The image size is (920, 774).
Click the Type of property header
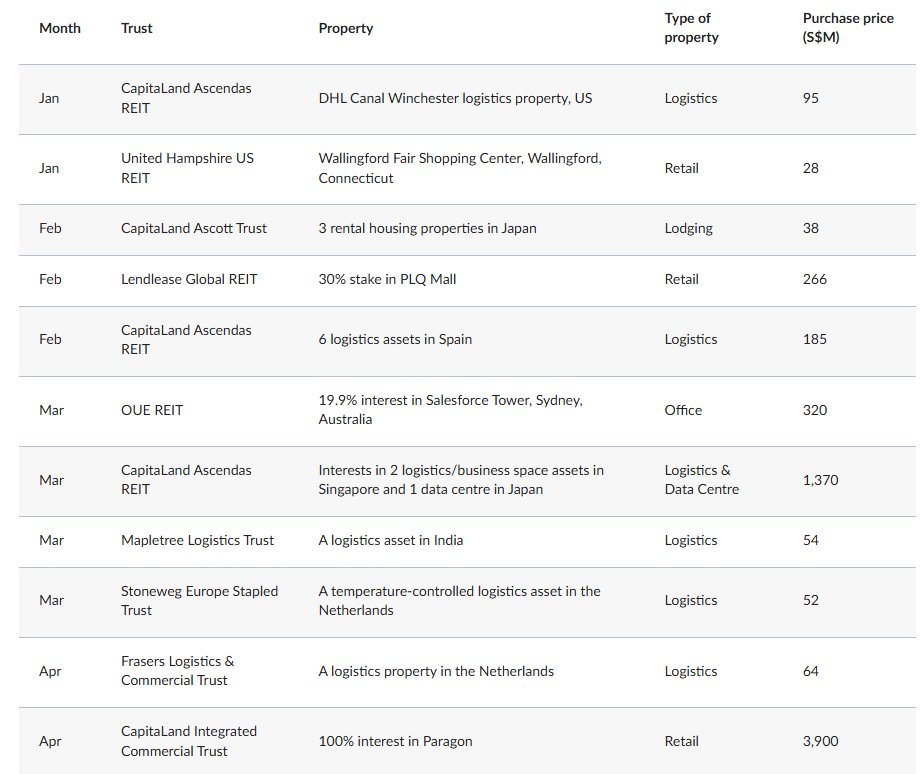[691, 28]
